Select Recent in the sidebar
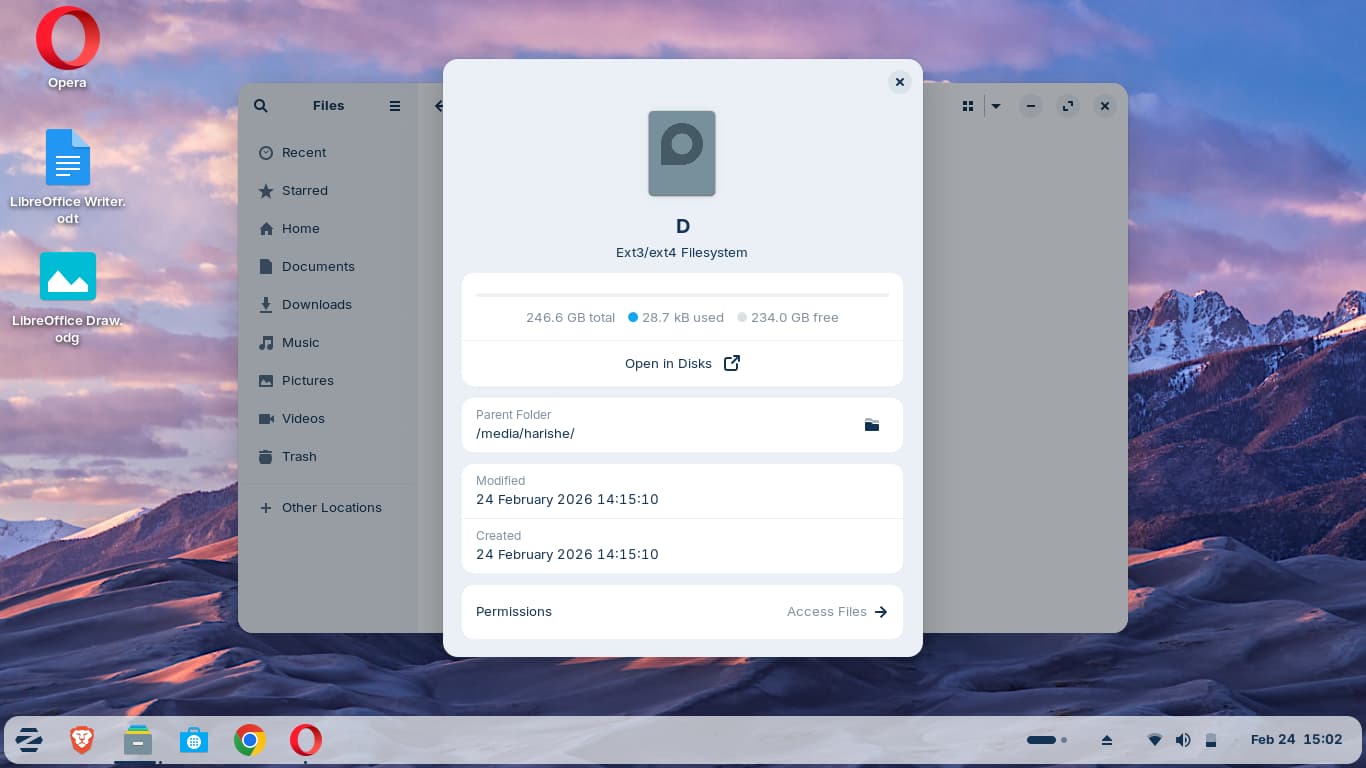This screenshot has height=768, width=1366. [x=304, y=153]
